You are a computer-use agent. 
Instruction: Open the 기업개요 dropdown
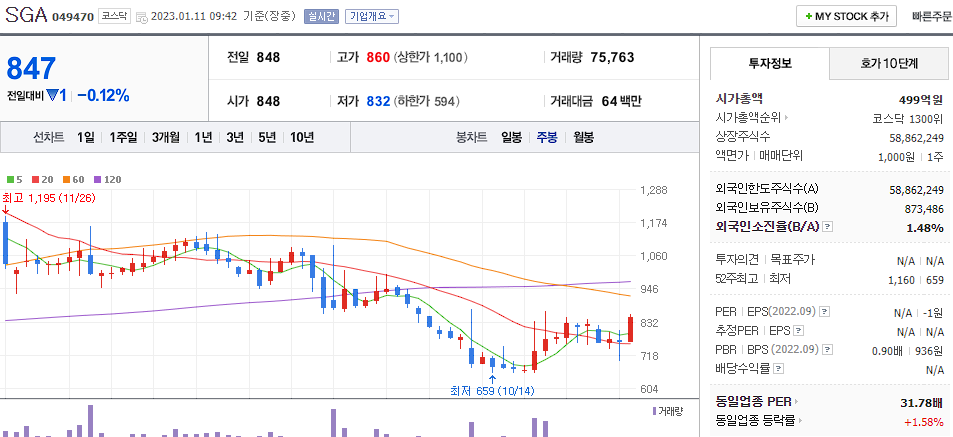tap(372, 16)
